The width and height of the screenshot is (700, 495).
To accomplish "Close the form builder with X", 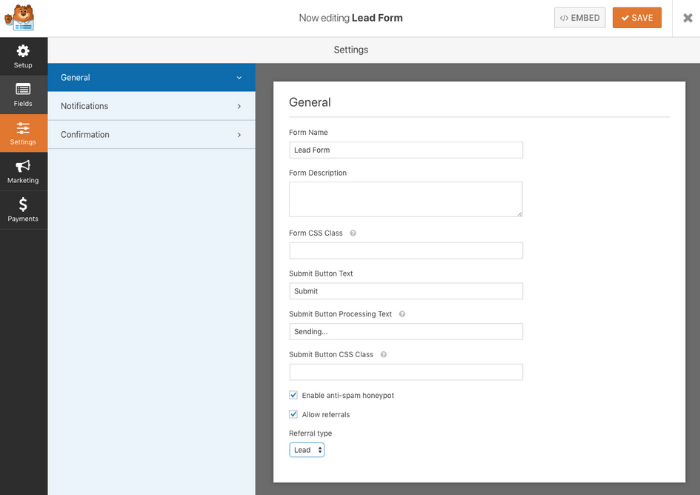I will [x=686, y=18].
